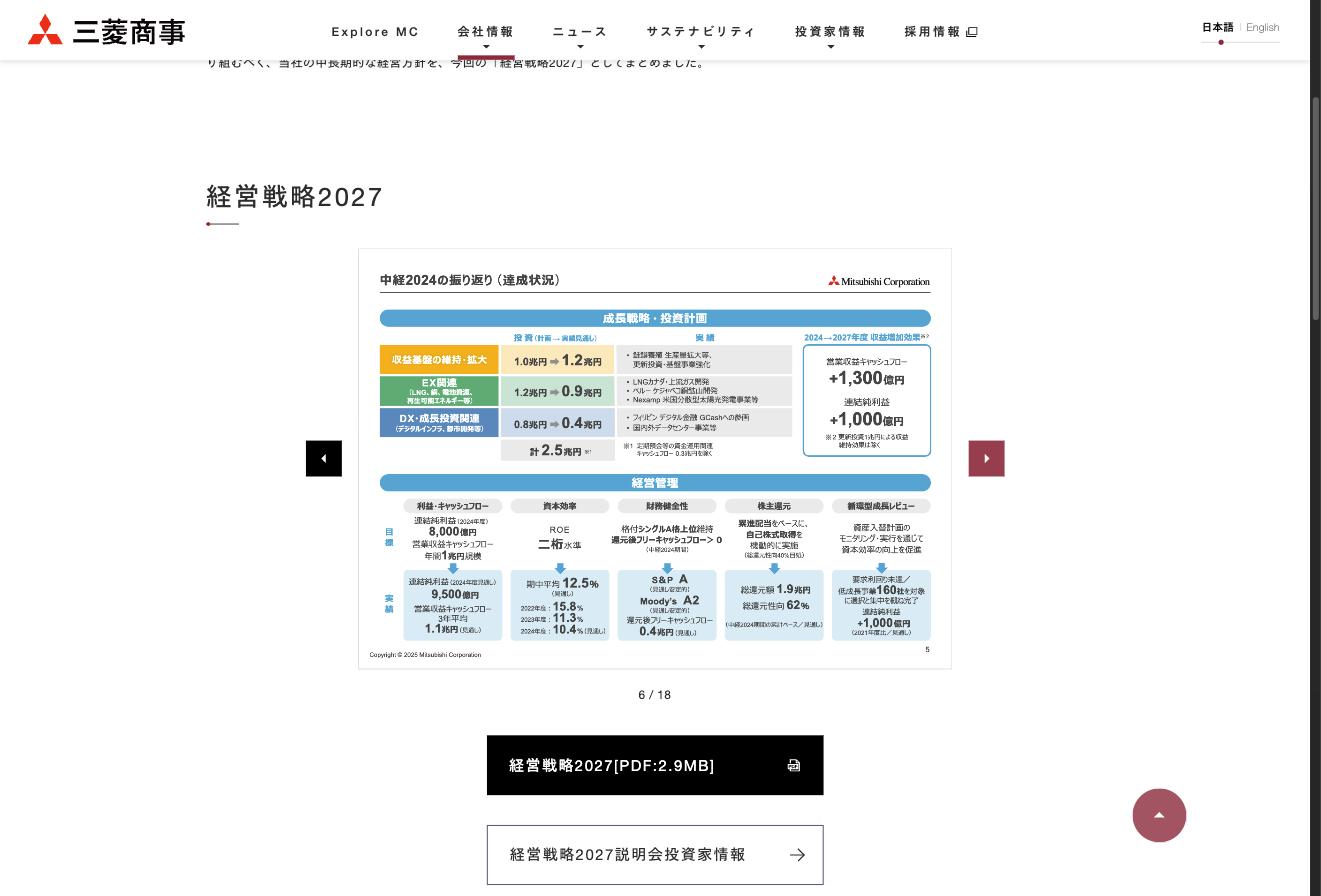This screenshot has width=1321, height=896.
Task: Download 経営戦略2027 PDF button
Action: point(655,766)
